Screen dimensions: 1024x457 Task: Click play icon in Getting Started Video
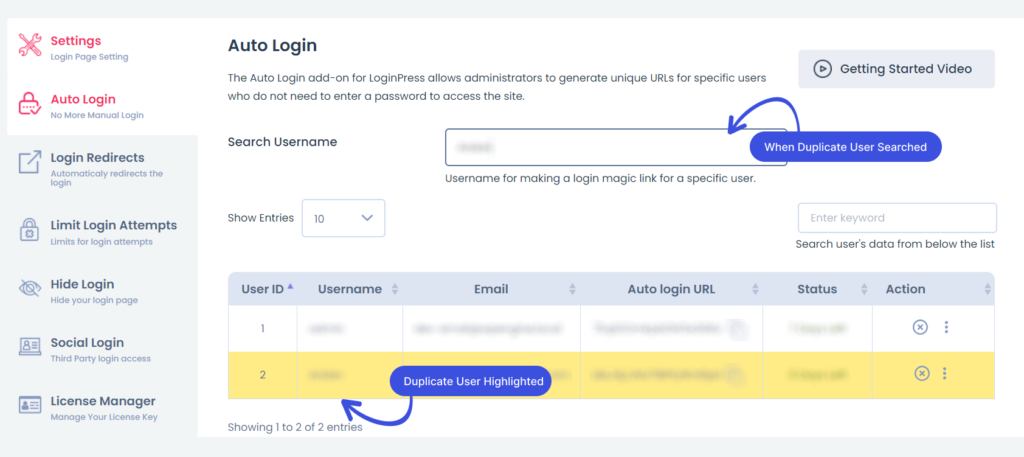pyautogui.click(x=822, y=69)
